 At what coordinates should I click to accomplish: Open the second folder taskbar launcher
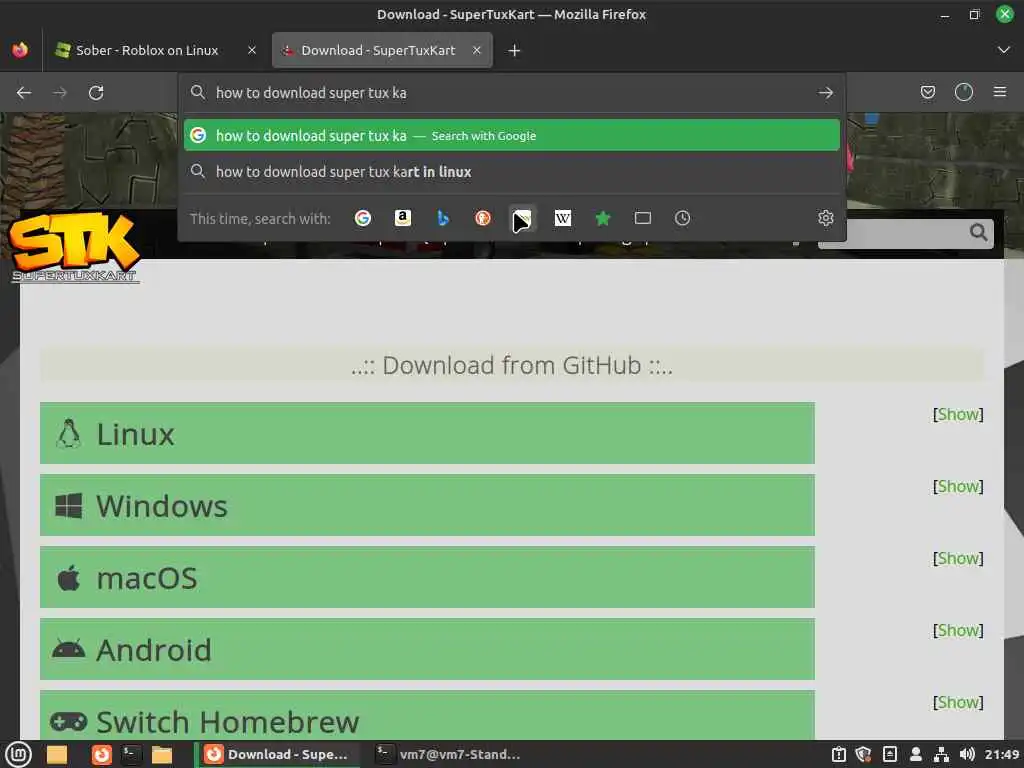click(x=161, y=754)
